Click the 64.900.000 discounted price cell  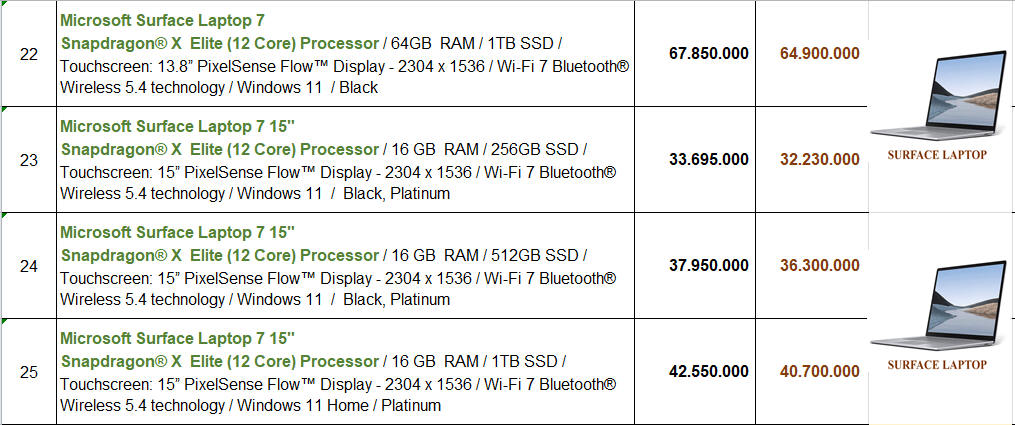pyautogui.click(x=812, y=54)
